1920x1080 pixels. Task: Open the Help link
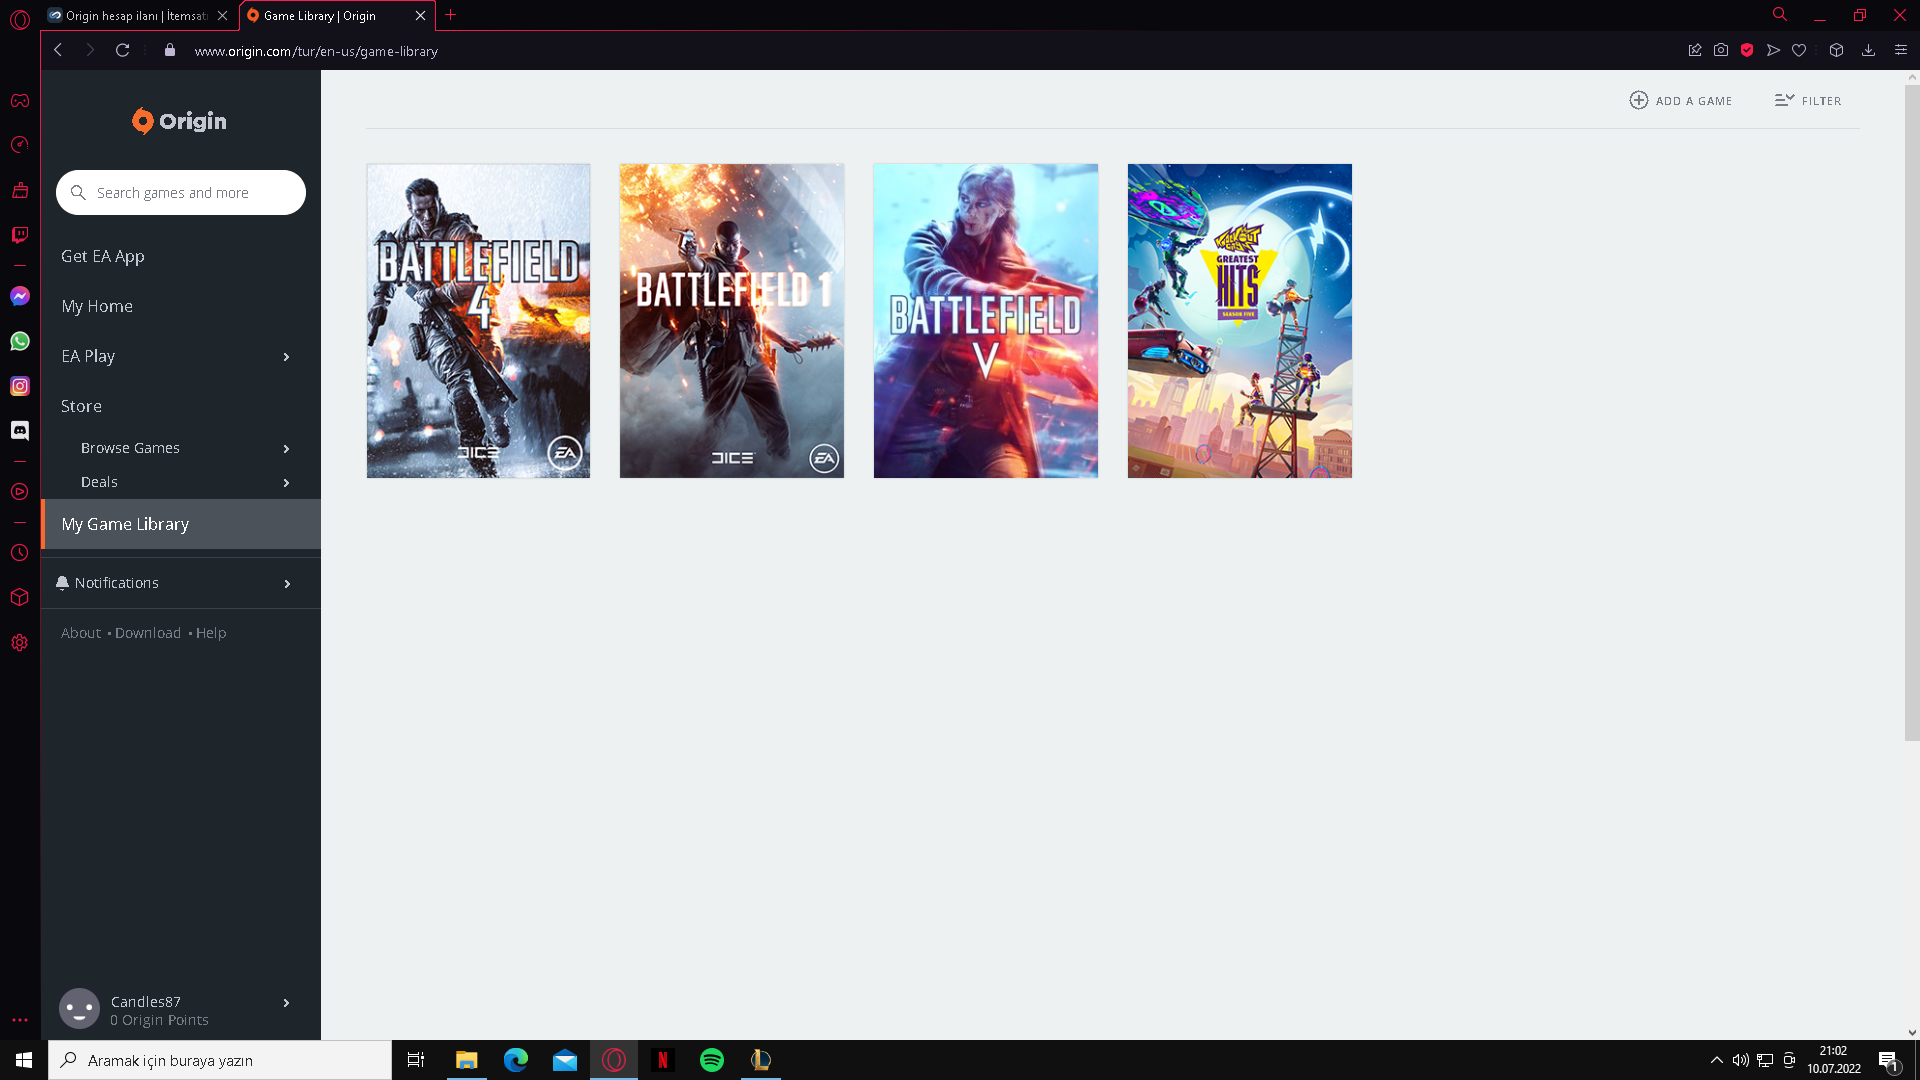tap(211, 633)
